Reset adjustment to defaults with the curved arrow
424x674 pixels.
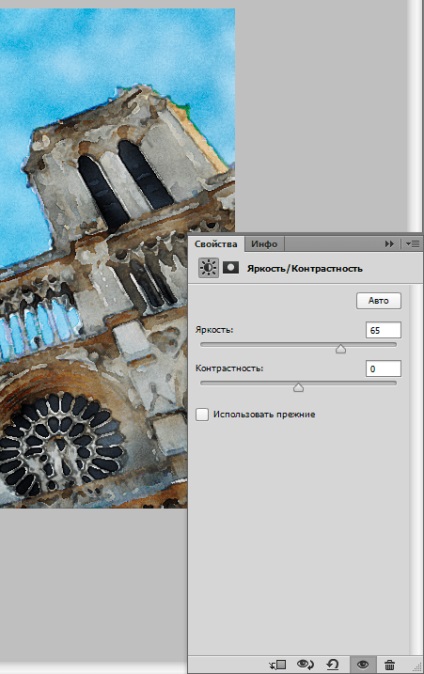pos(332,665)
